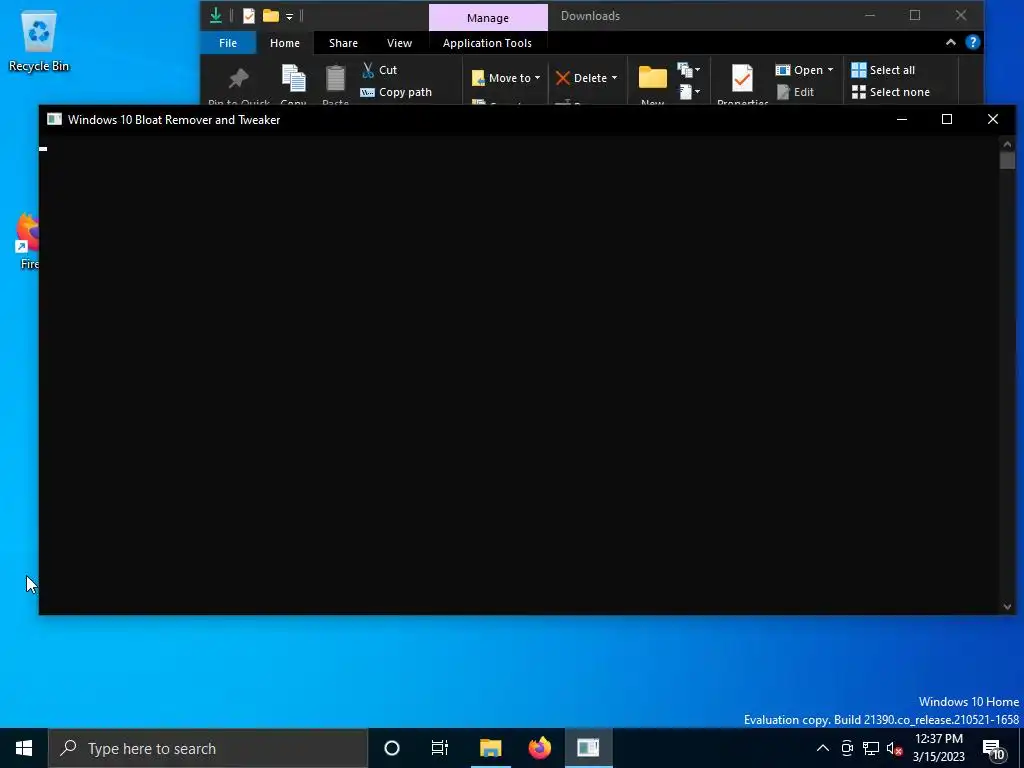Open the New item dropdown icon
The width and height of the screenshot is (1024, 768).
pos(689,70)
